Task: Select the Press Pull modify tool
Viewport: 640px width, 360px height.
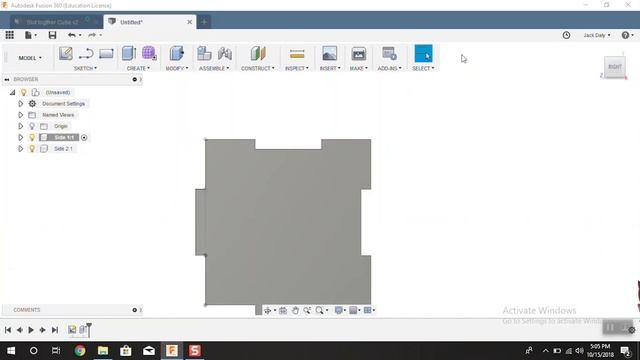Action: [176, 53]
